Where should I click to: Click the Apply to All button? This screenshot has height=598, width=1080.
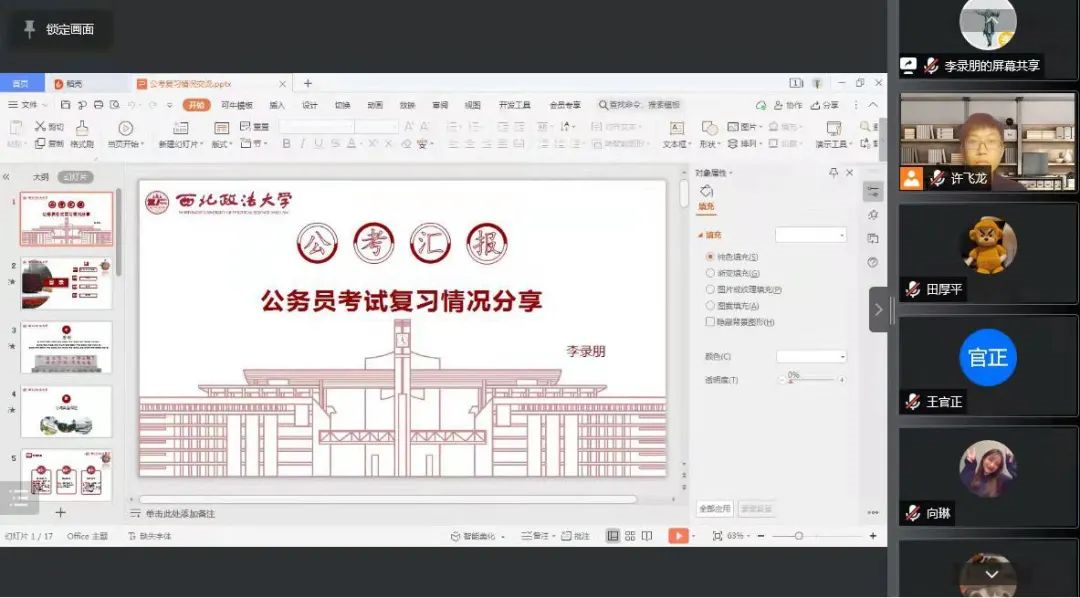click(714, 508)
